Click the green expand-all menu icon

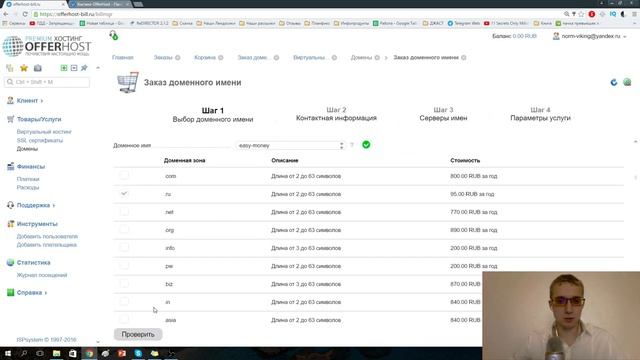click(x=64, y=68)
